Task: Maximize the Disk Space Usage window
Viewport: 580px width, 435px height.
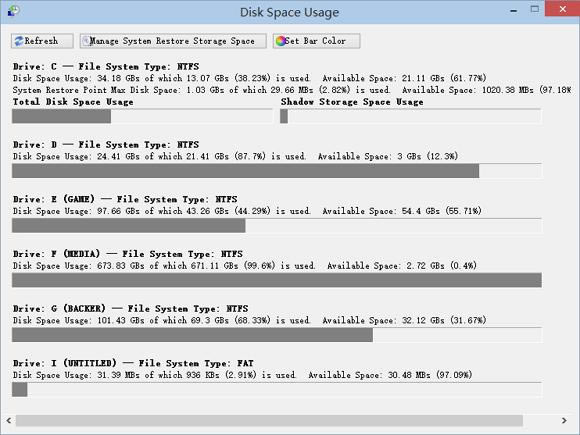Action: click(535, 10)
